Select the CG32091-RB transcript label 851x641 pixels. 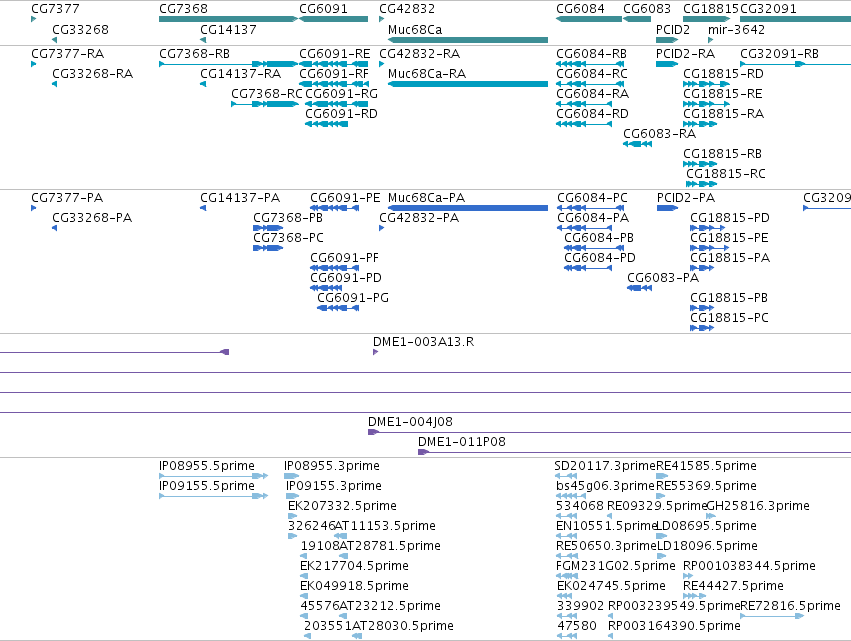(779, 54)
